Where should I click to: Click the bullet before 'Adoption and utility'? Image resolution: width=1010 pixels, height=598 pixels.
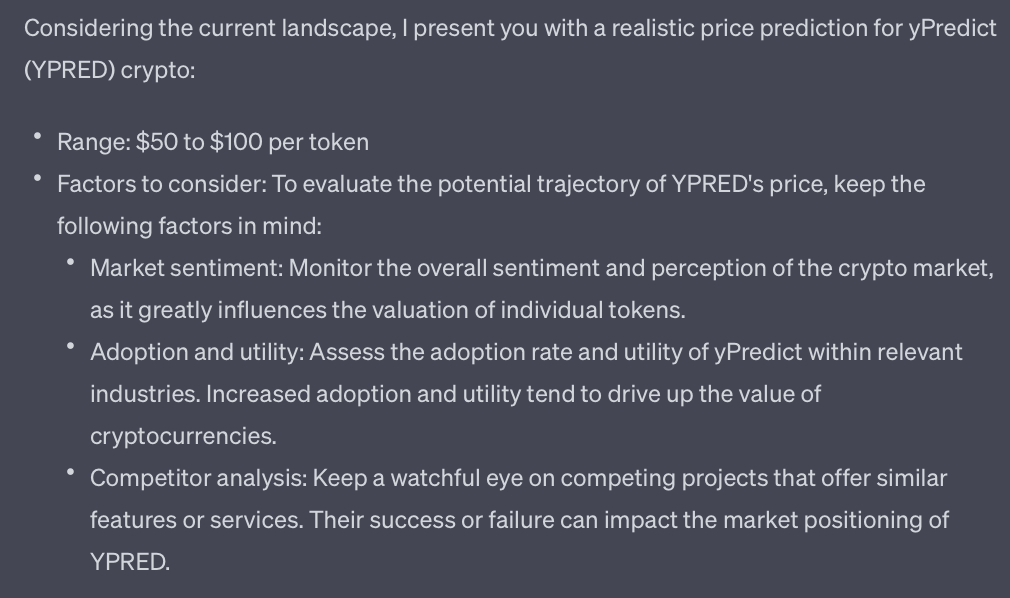[x=71, y=346]
